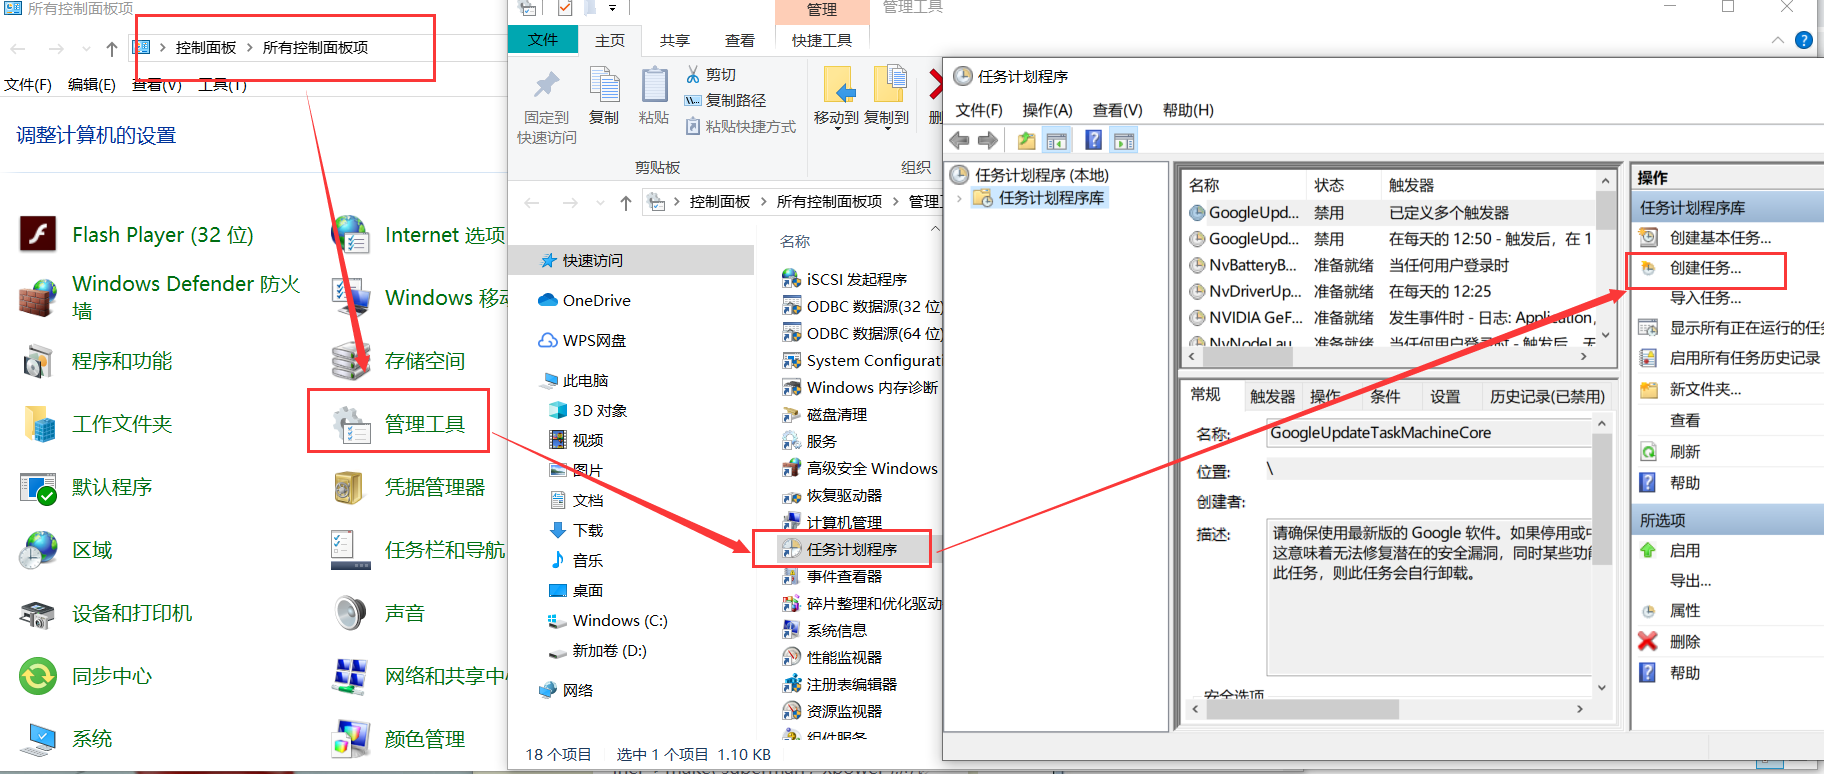Viewport: 1824px width, 774px height.
Task: Click 复制 in the Explorer ribbon
Action: (x=604, y=97)
